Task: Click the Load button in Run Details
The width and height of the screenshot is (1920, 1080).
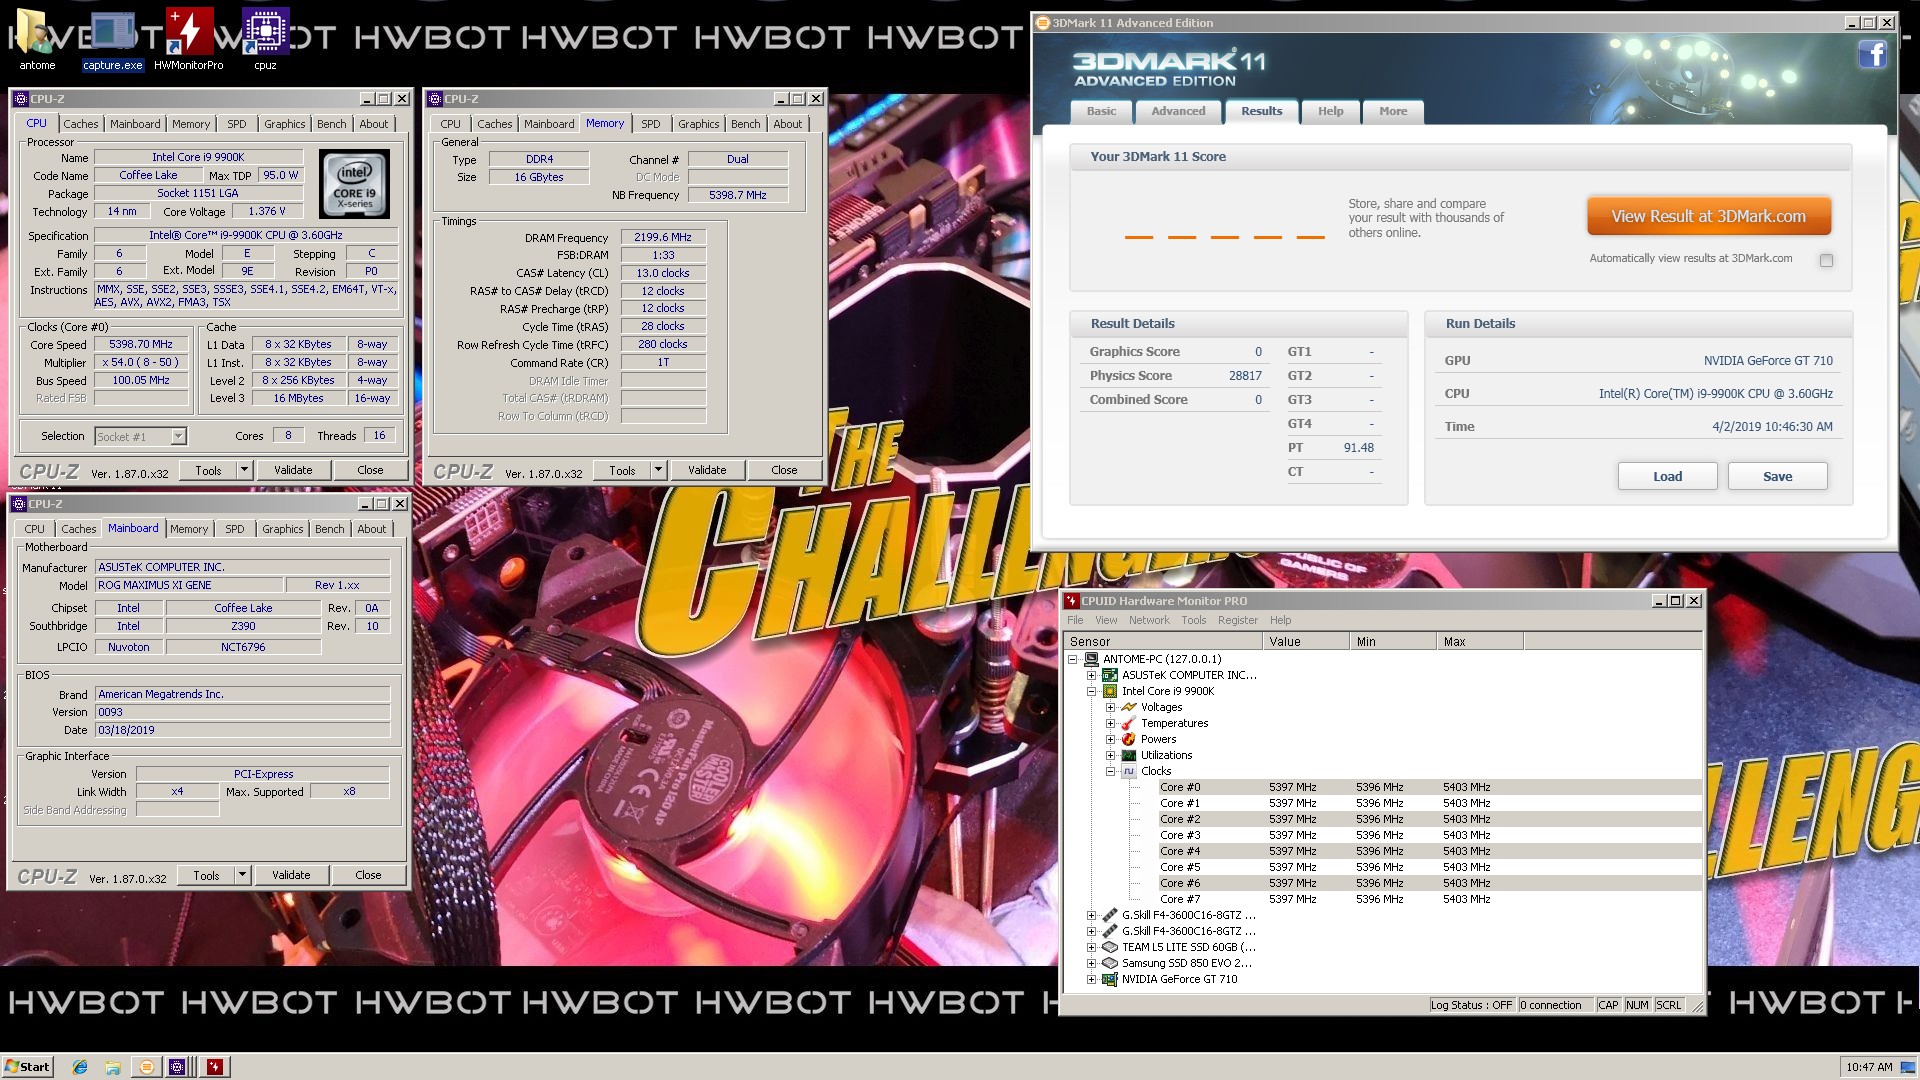Action: coord(1667,476)
